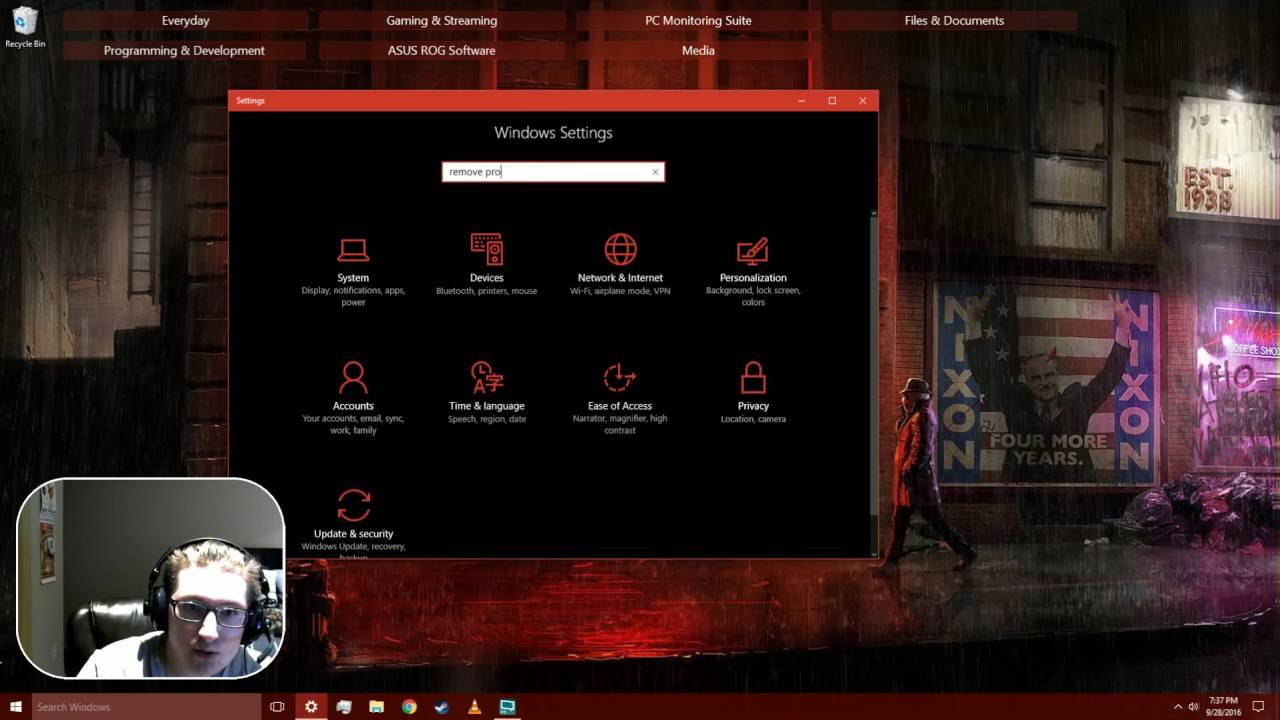Open the PC Monitoring Suite fence tab

pos(698,20)
